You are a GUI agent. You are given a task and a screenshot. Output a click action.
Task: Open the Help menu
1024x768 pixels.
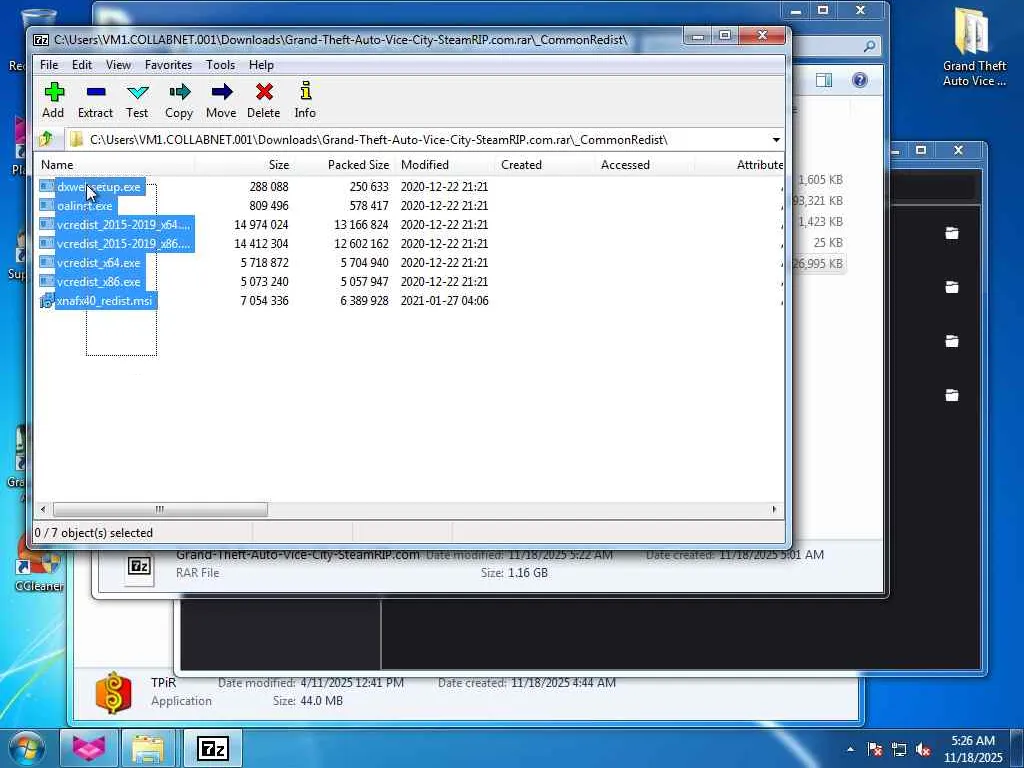[x=261, y=65]
